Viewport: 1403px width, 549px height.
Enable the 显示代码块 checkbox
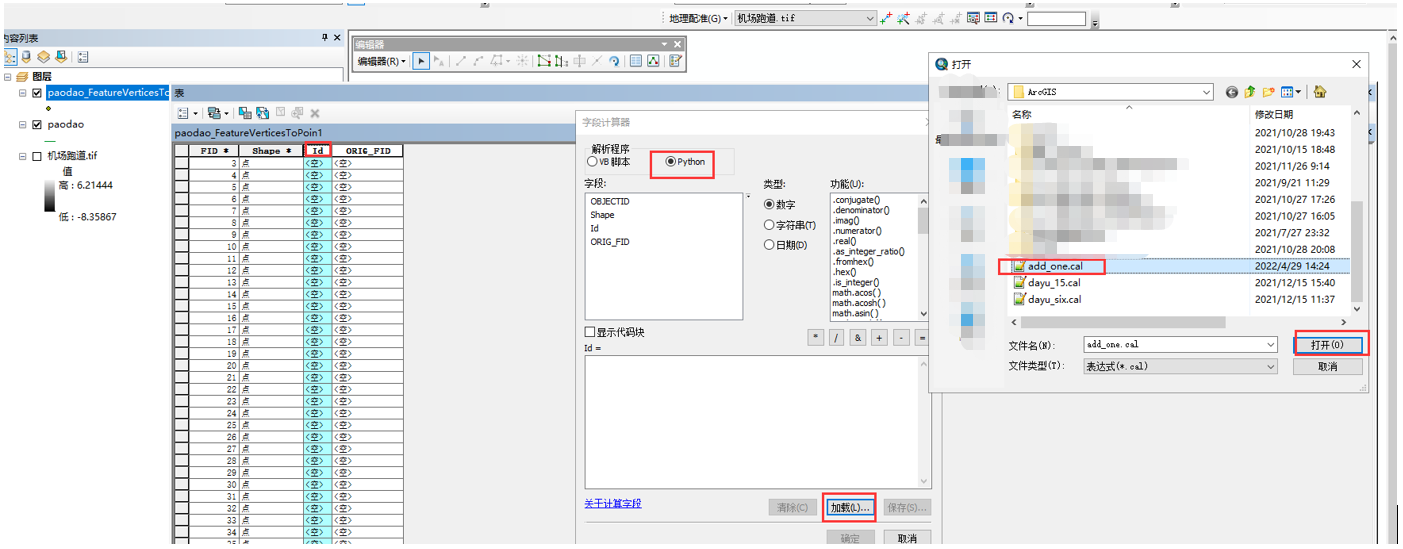590,332
